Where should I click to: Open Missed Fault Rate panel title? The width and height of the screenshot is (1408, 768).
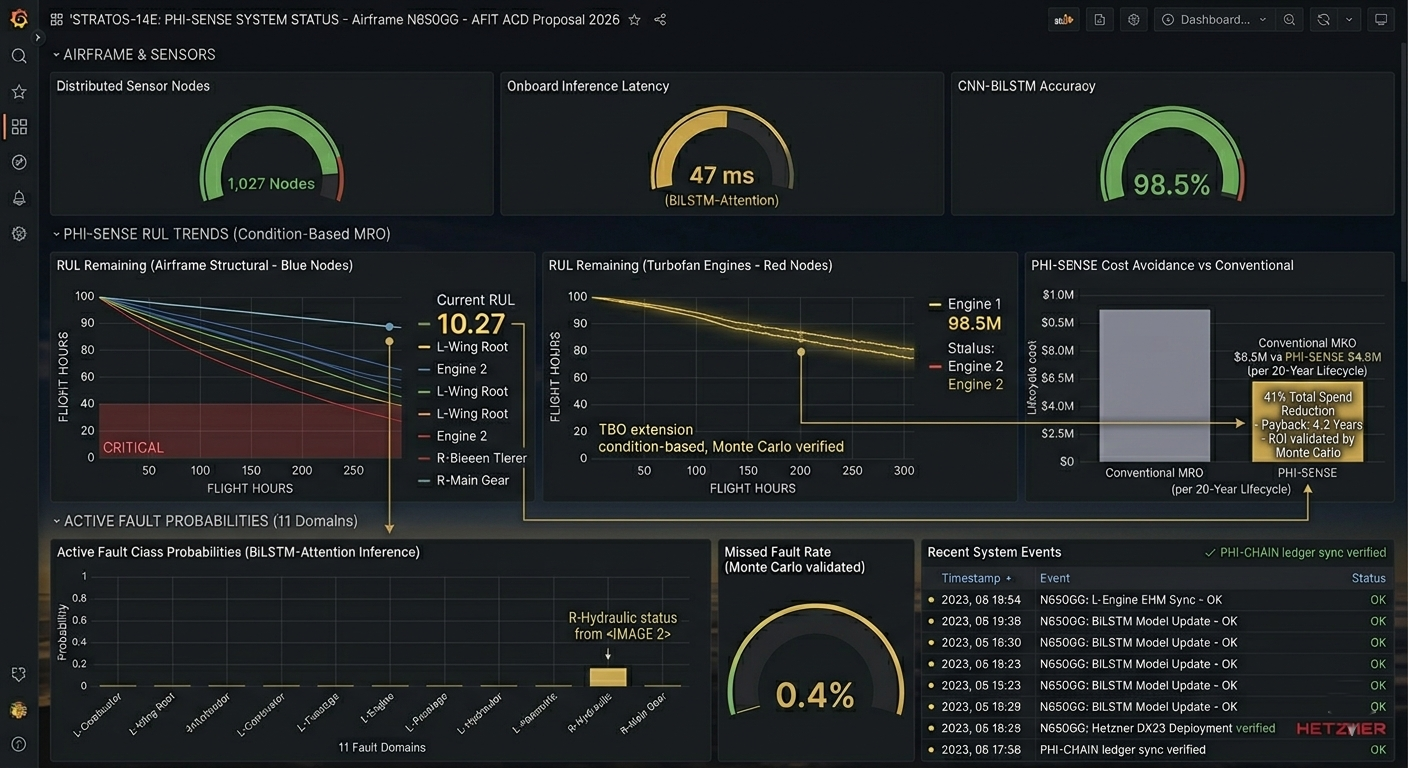click(795, 559)
